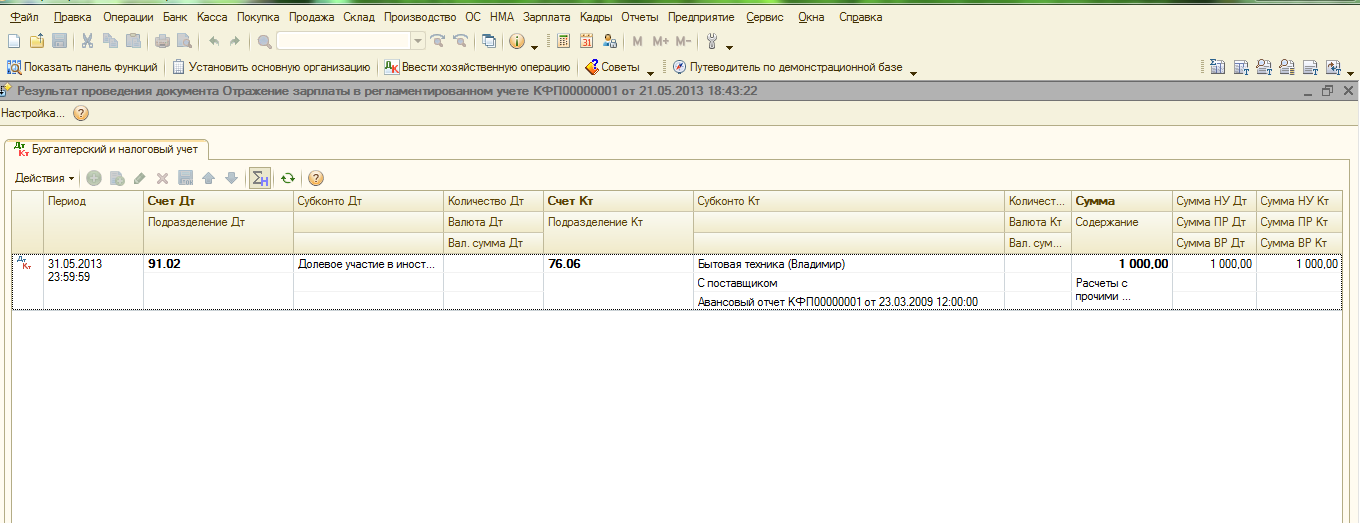This screenshot has width=1360, height=523.
Task: Click the M- memory subtract button
Action: click(683, 41)
